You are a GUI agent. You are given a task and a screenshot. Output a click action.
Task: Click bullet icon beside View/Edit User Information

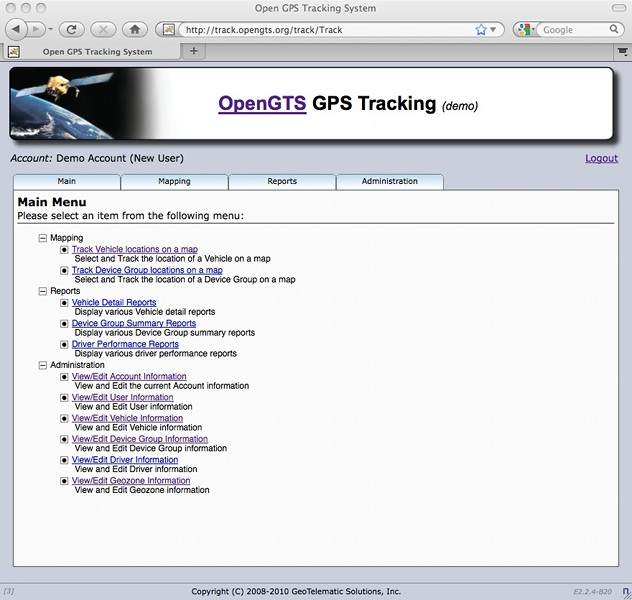(64, 398)
